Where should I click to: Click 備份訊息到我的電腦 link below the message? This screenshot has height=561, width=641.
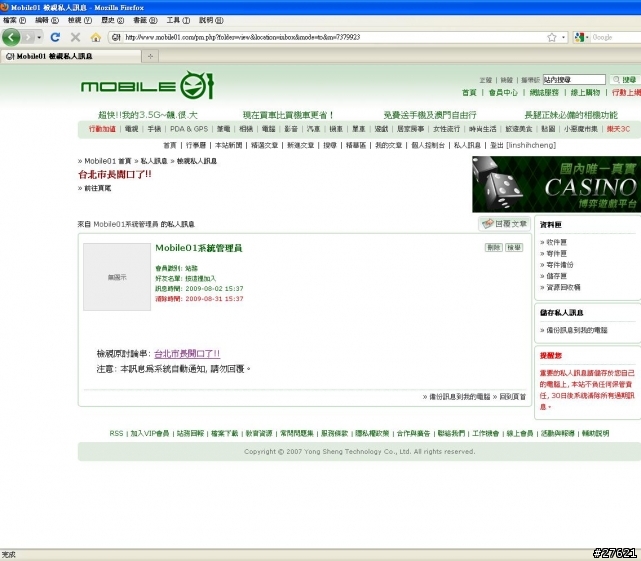(x=459, y=397)
